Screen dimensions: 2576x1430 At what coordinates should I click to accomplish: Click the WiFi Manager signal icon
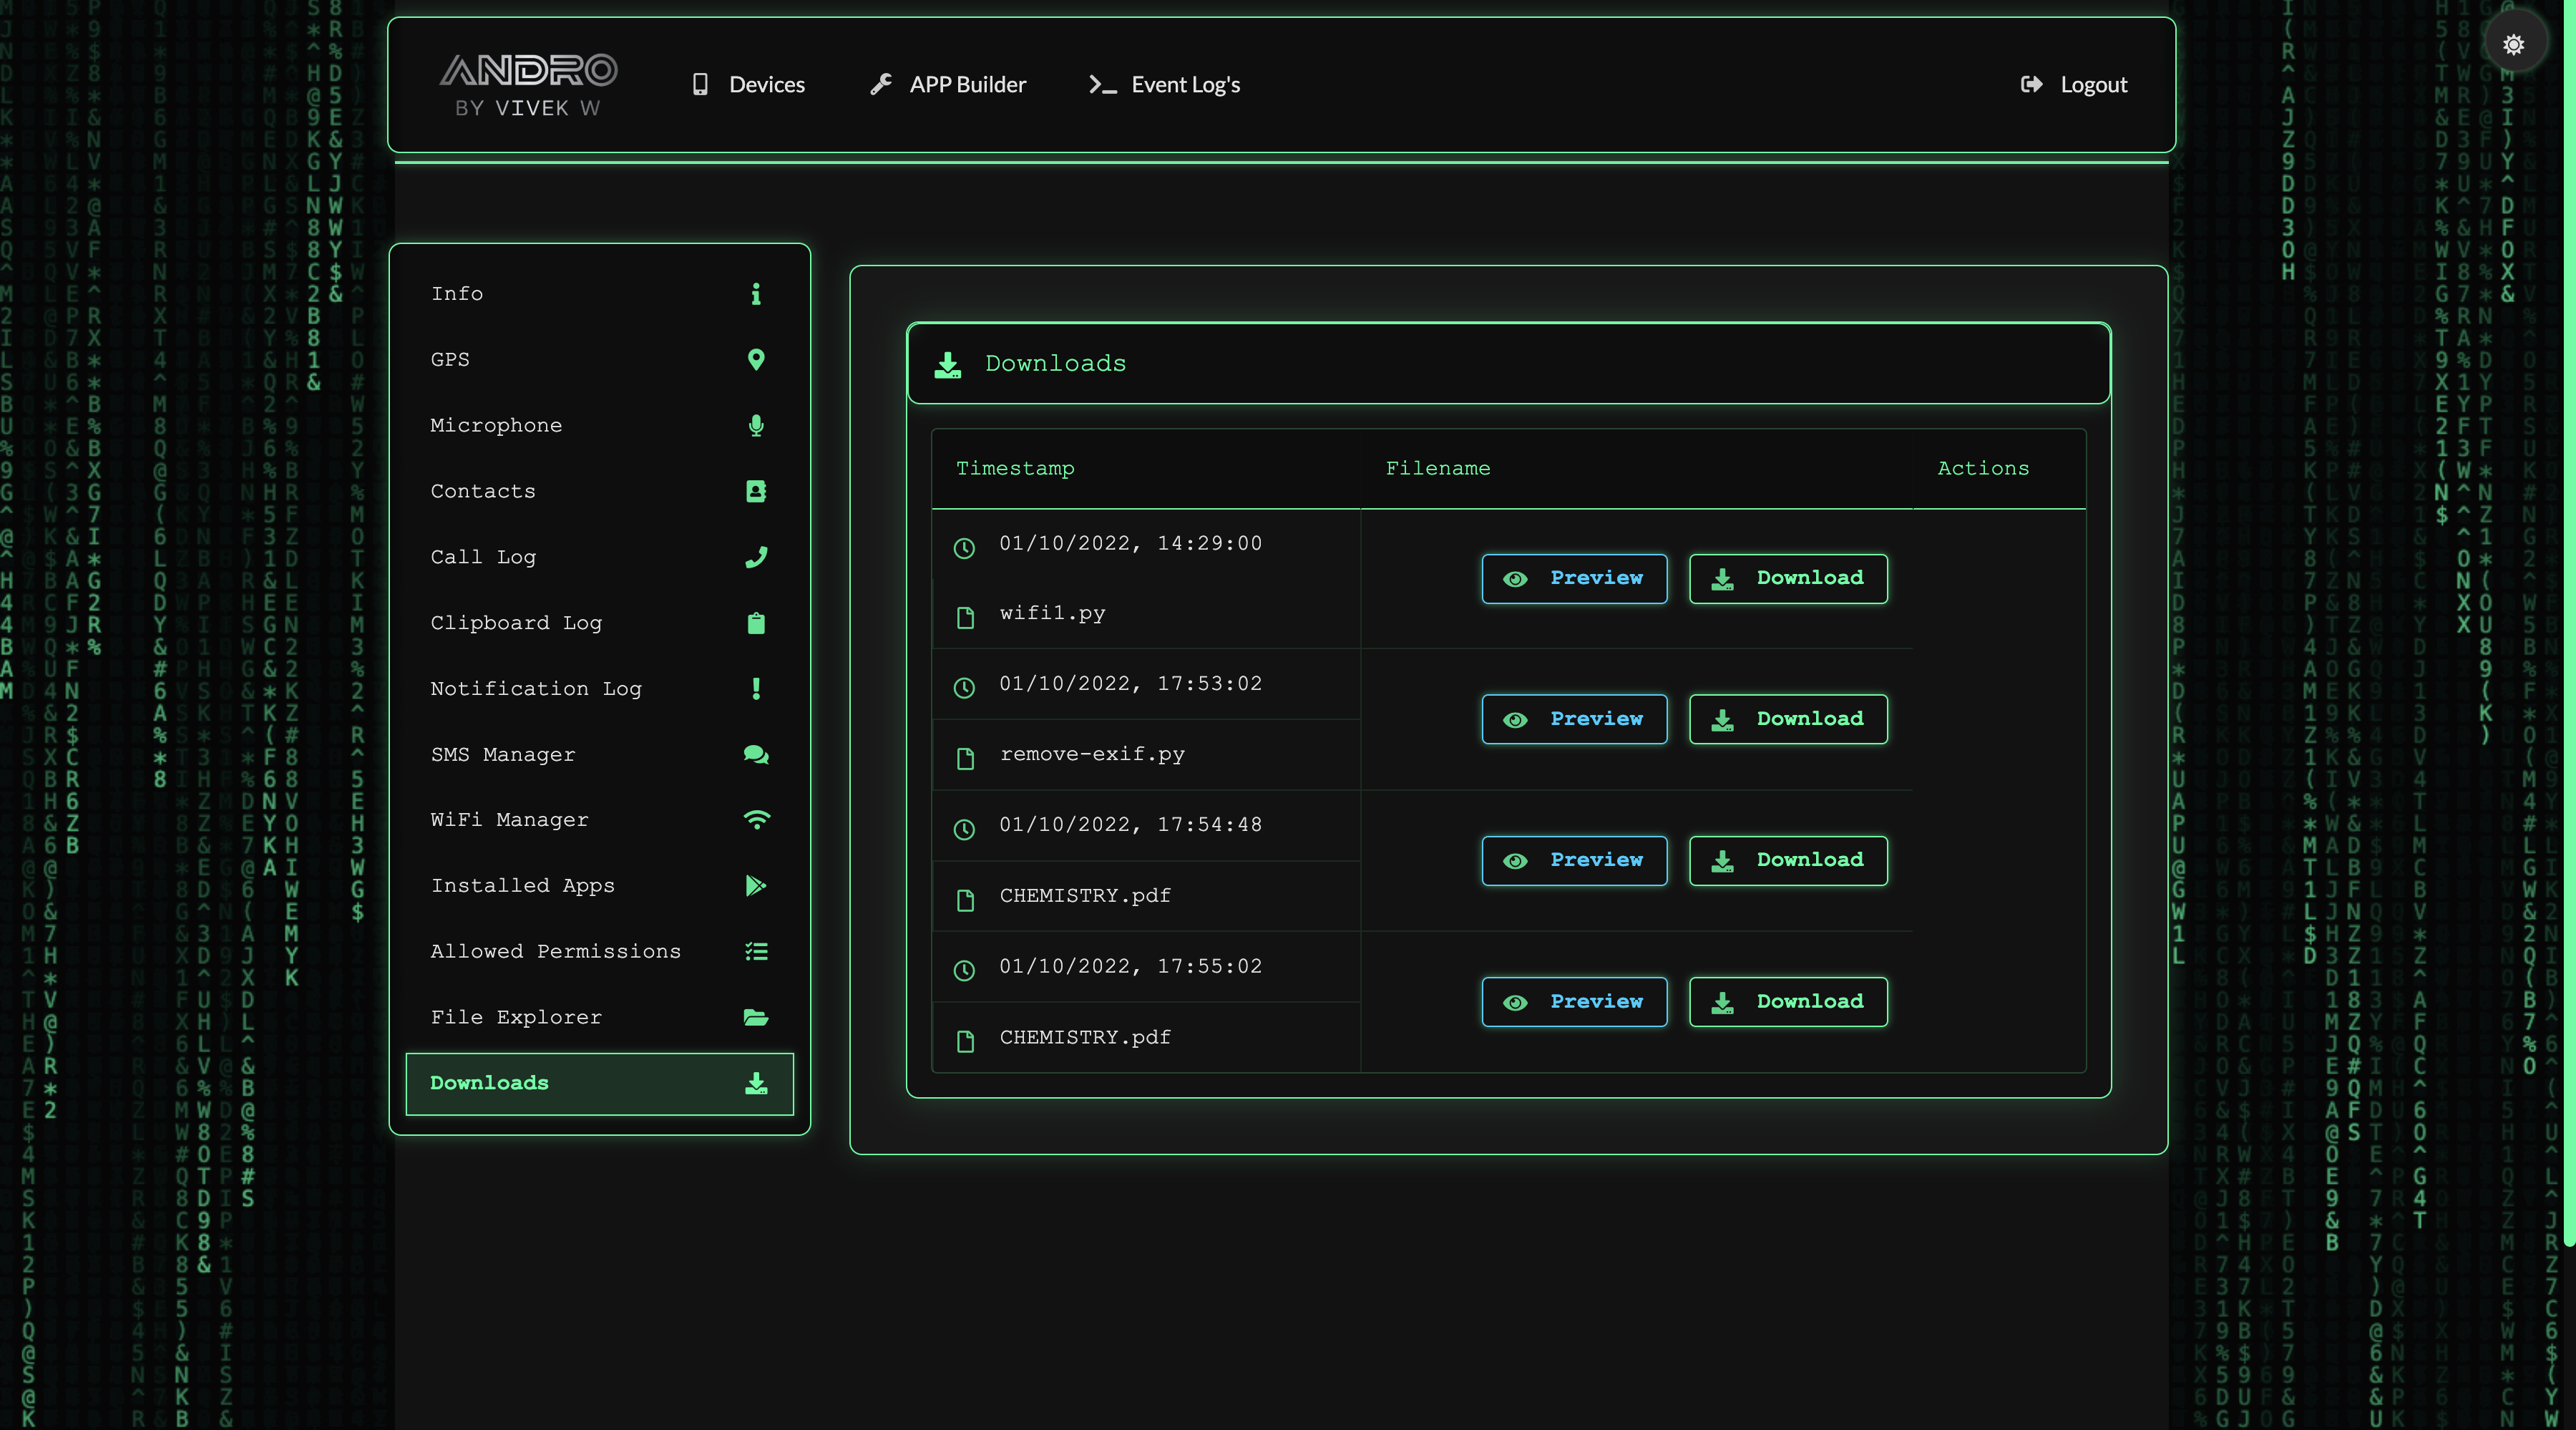756,820
